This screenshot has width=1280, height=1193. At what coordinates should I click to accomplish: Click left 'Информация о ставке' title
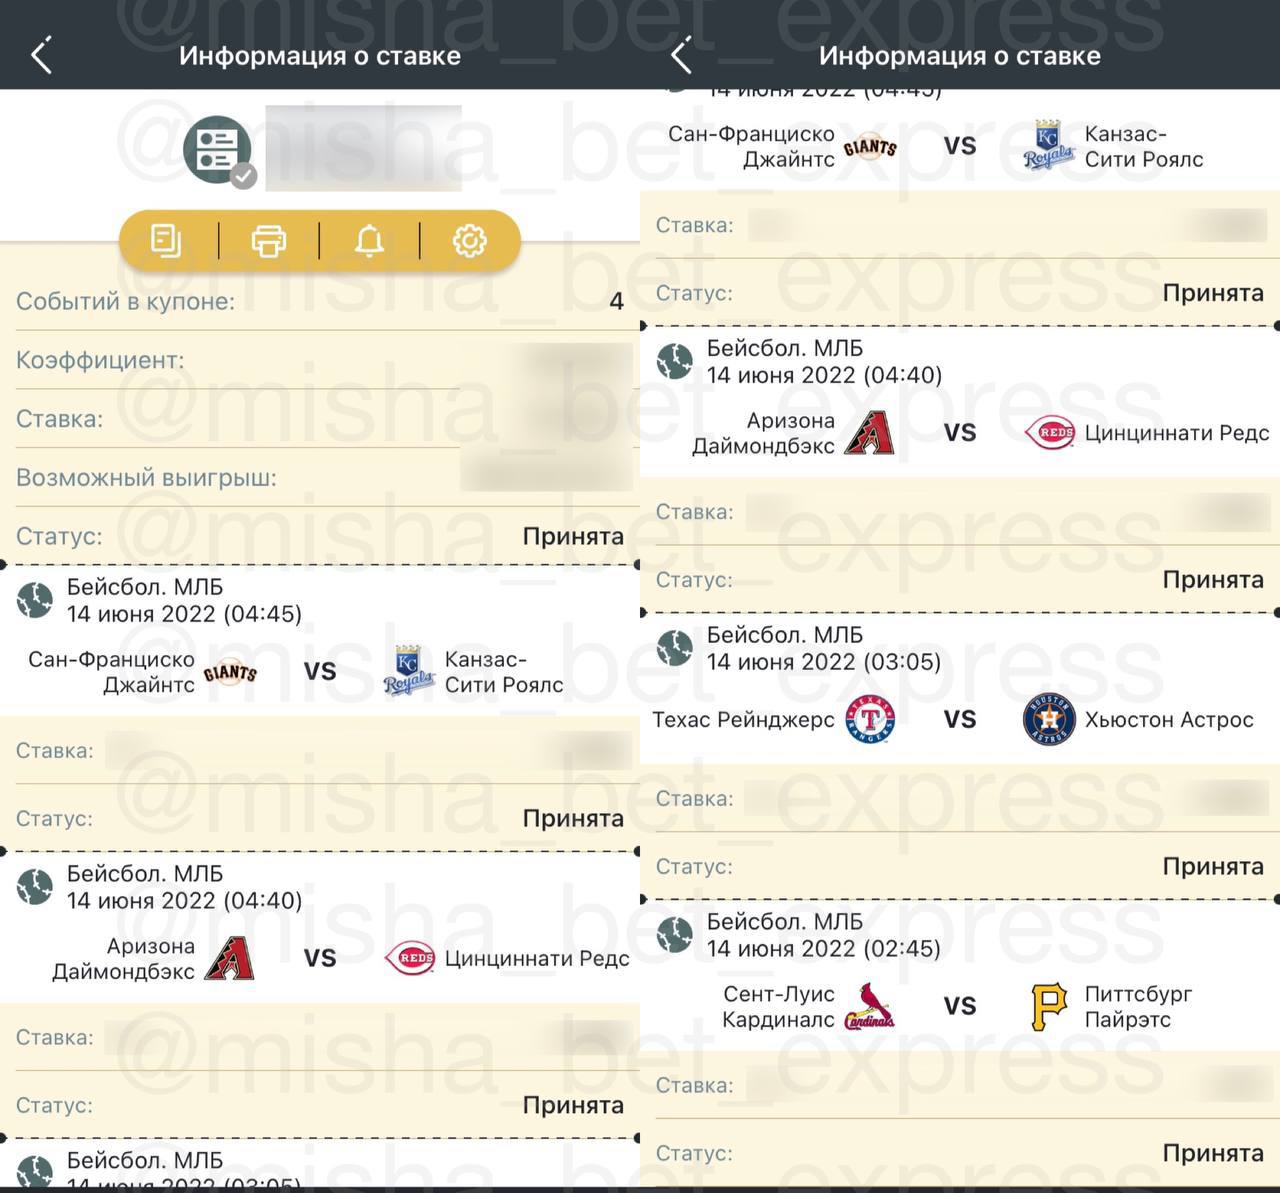coord(320,56)
